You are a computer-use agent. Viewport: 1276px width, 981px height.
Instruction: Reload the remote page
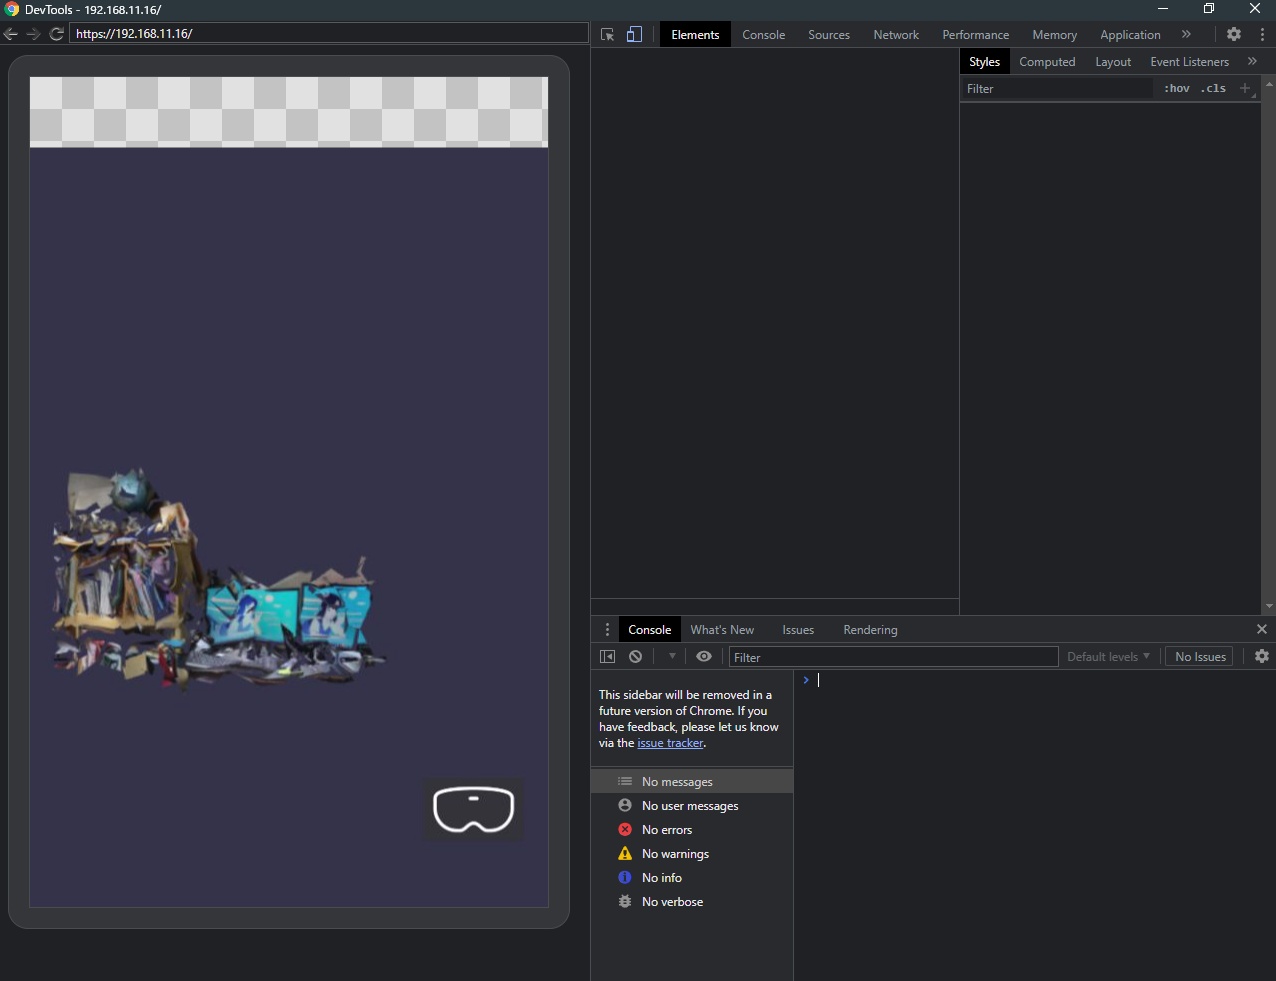pyautogui.click(x=56, y=33)
